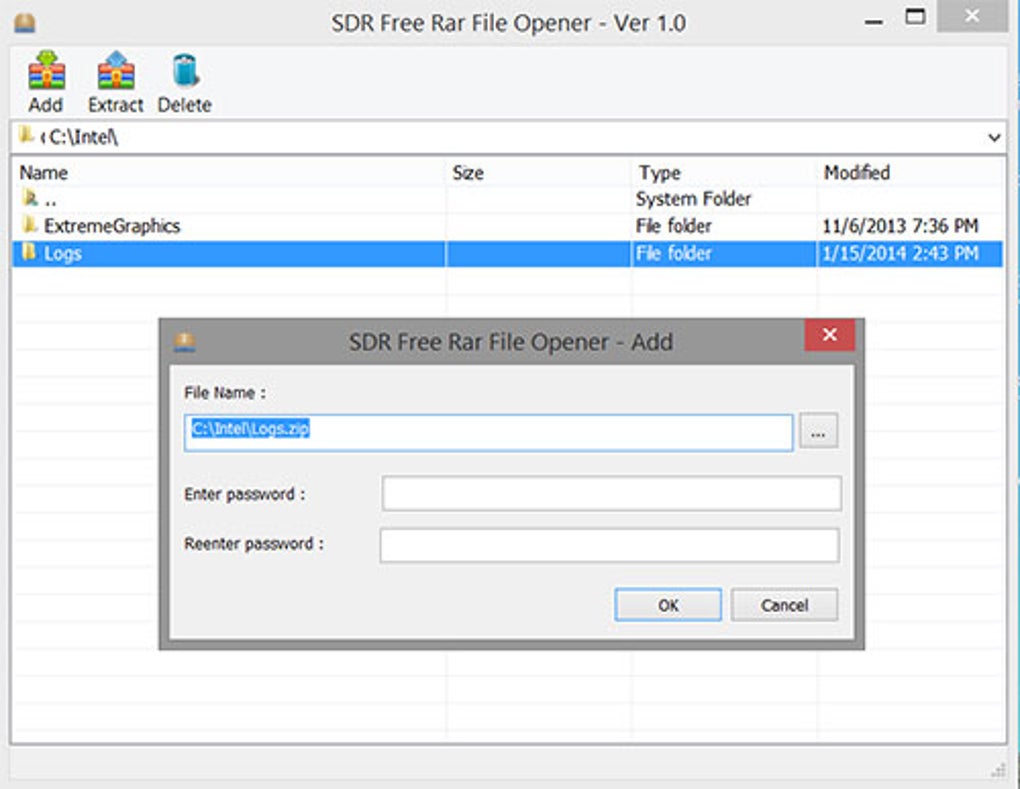Click the browse '...' button

click(818, 431)
